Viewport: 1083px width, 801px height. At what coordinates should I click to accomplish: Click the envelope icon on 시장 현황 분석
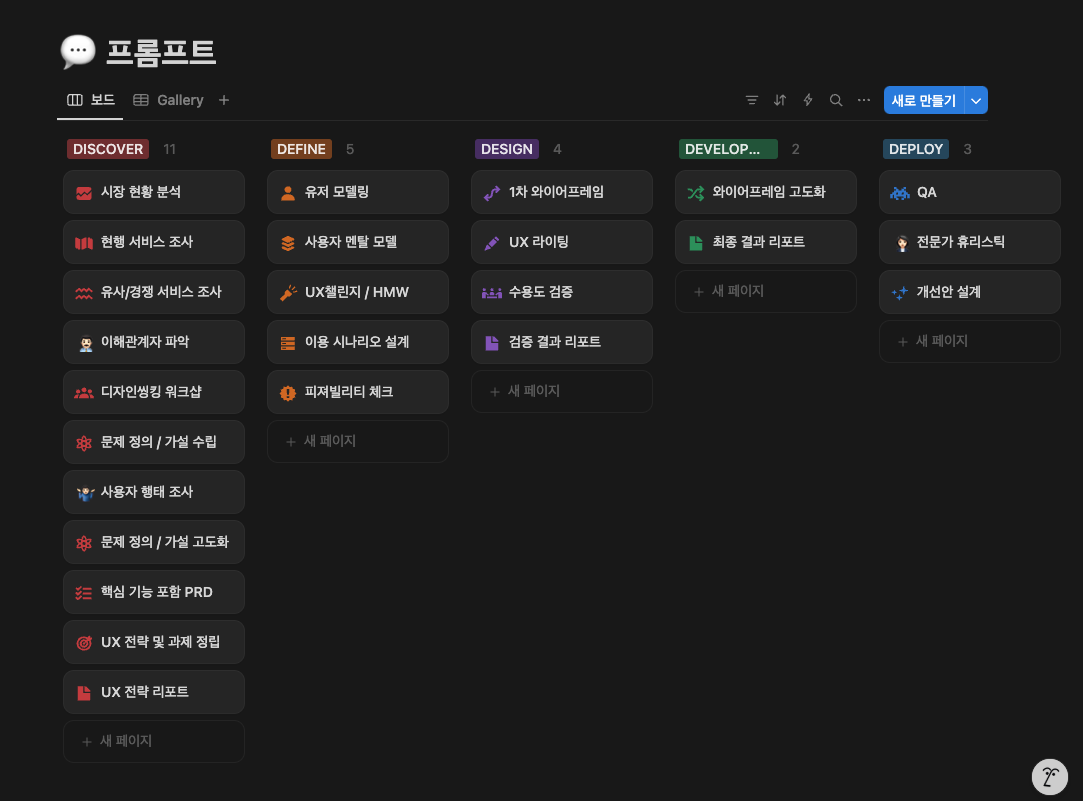[84, 191]
